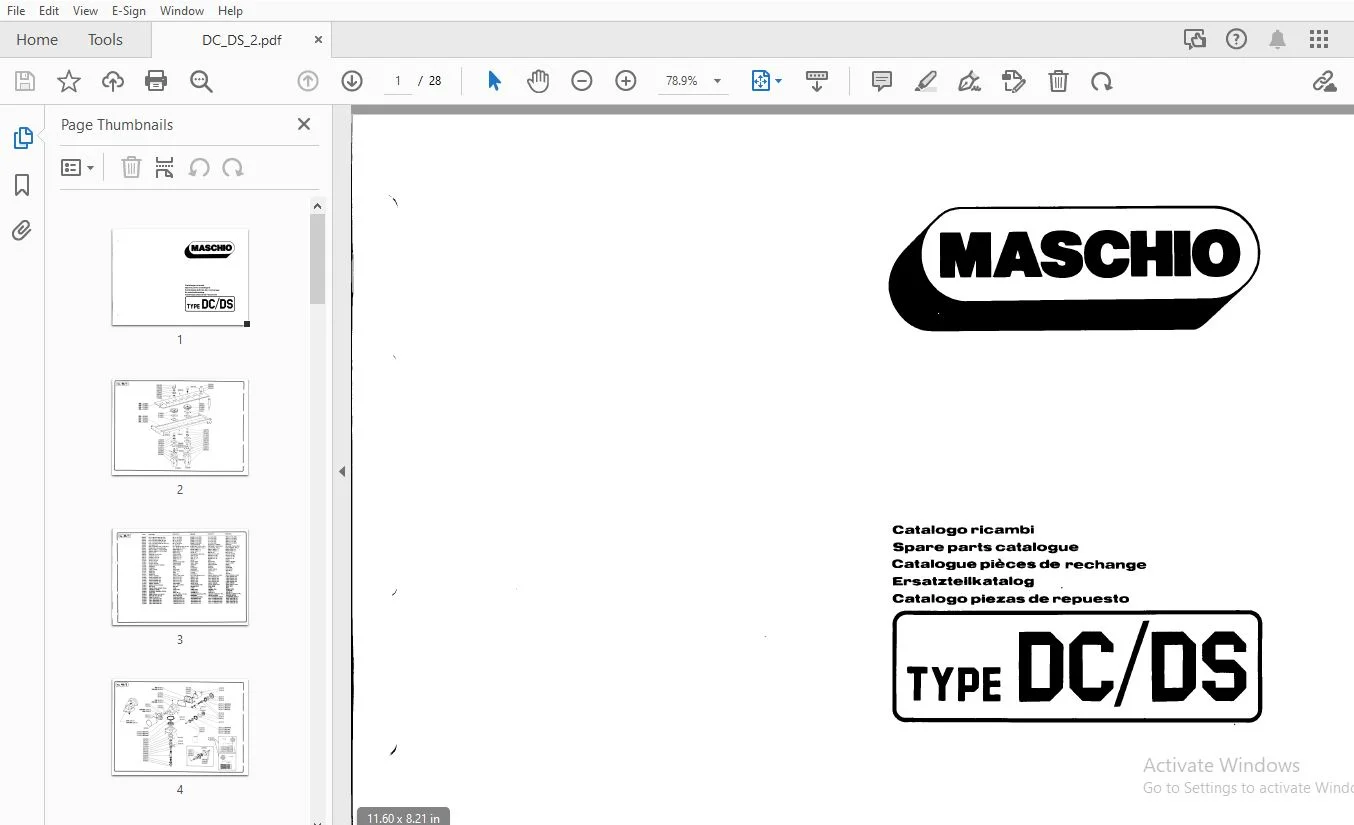Open the Sign document pen tool
This screenshot has width=1354, height=825.
[x=969, y=81]
